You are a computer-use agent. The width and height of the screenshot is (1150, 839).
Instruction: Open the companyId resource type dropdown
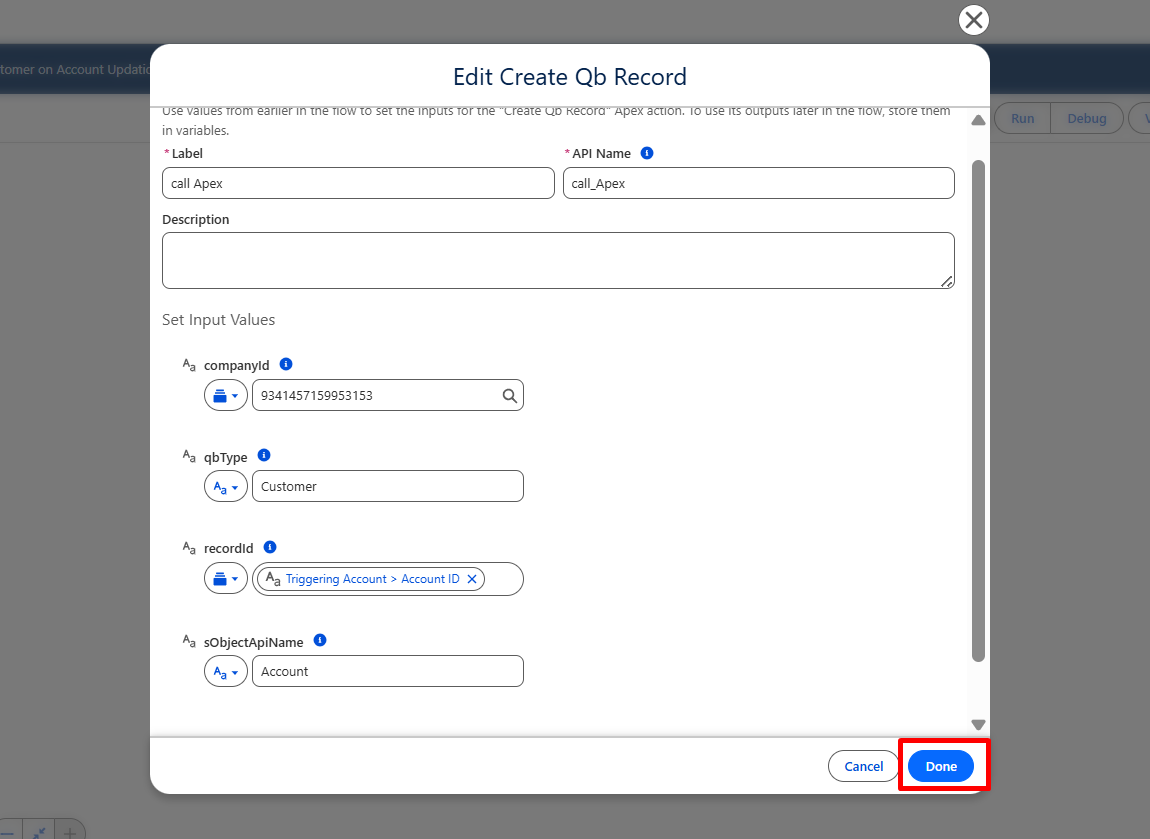click(226, 395)
